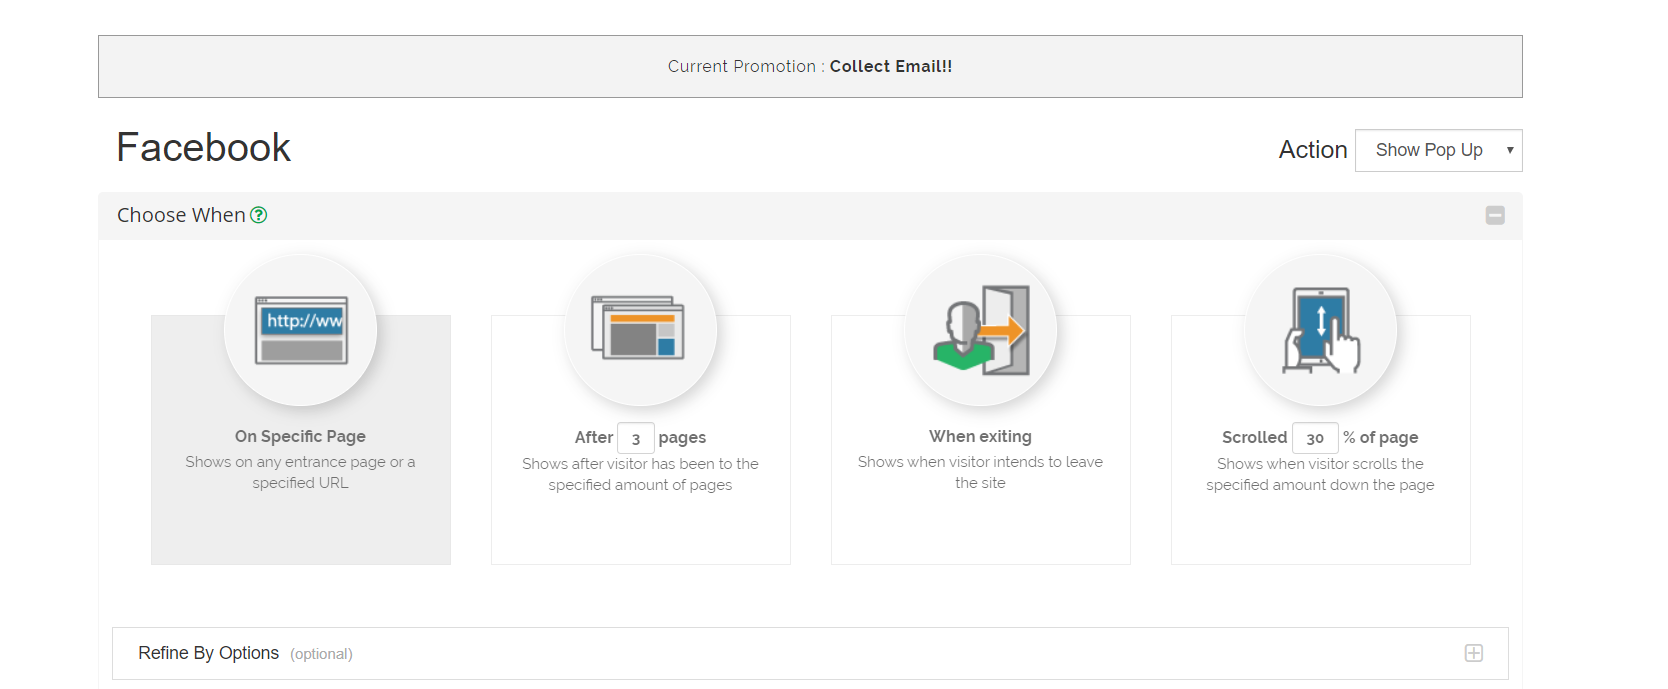Collapse Choose When with minus icon

pos(1495,215)
